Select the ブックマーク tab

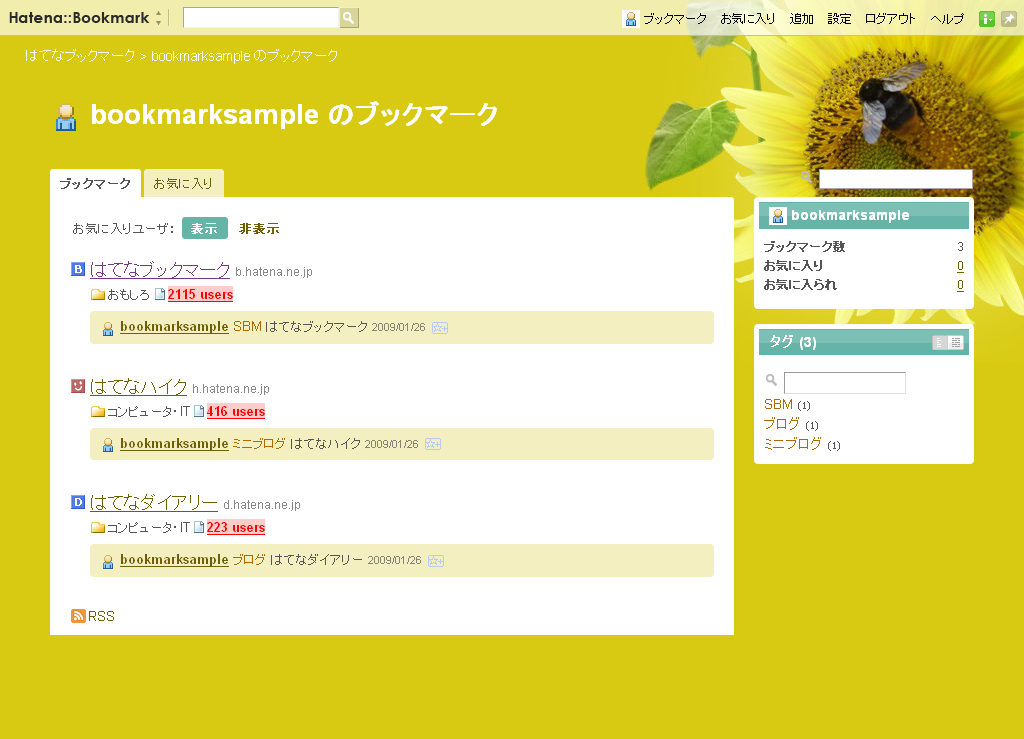[95, 183]
